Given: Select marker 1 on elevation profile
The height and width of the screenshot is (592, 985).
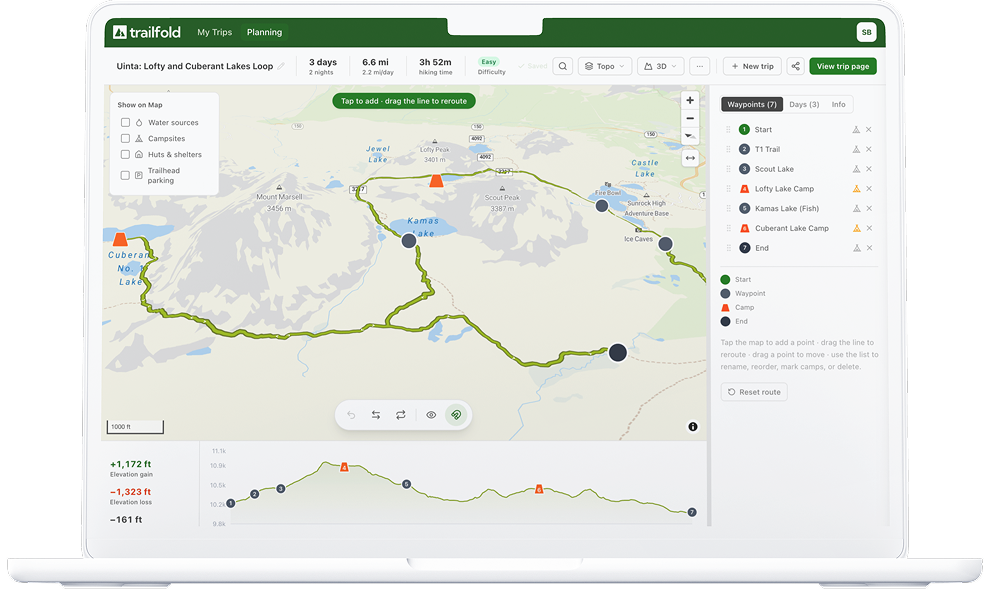Looking at the screenshot, I should (x=231, y=503).
